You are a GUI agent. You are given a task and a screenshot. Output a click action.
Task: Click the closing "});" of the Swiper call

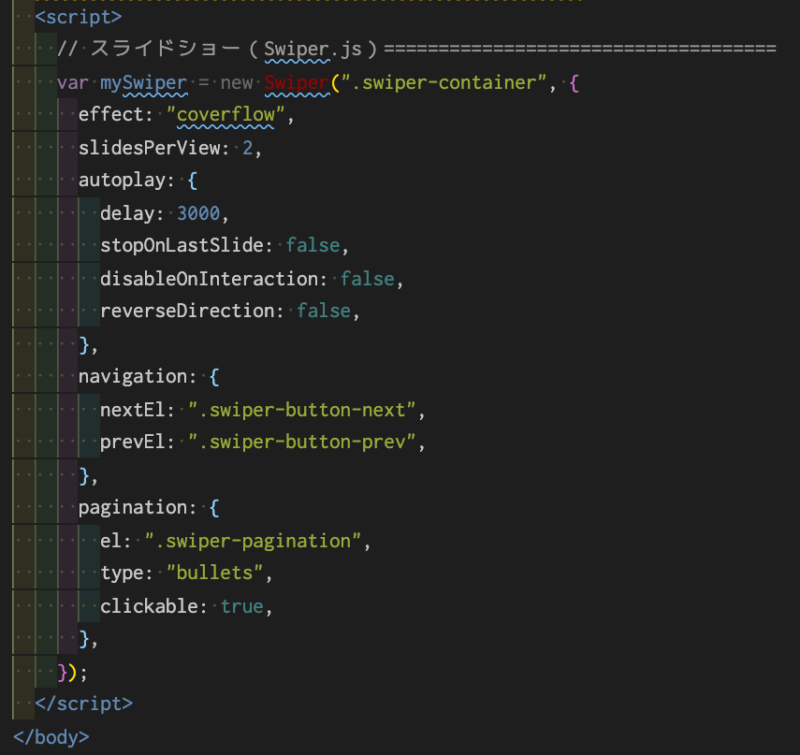[72, 673]
